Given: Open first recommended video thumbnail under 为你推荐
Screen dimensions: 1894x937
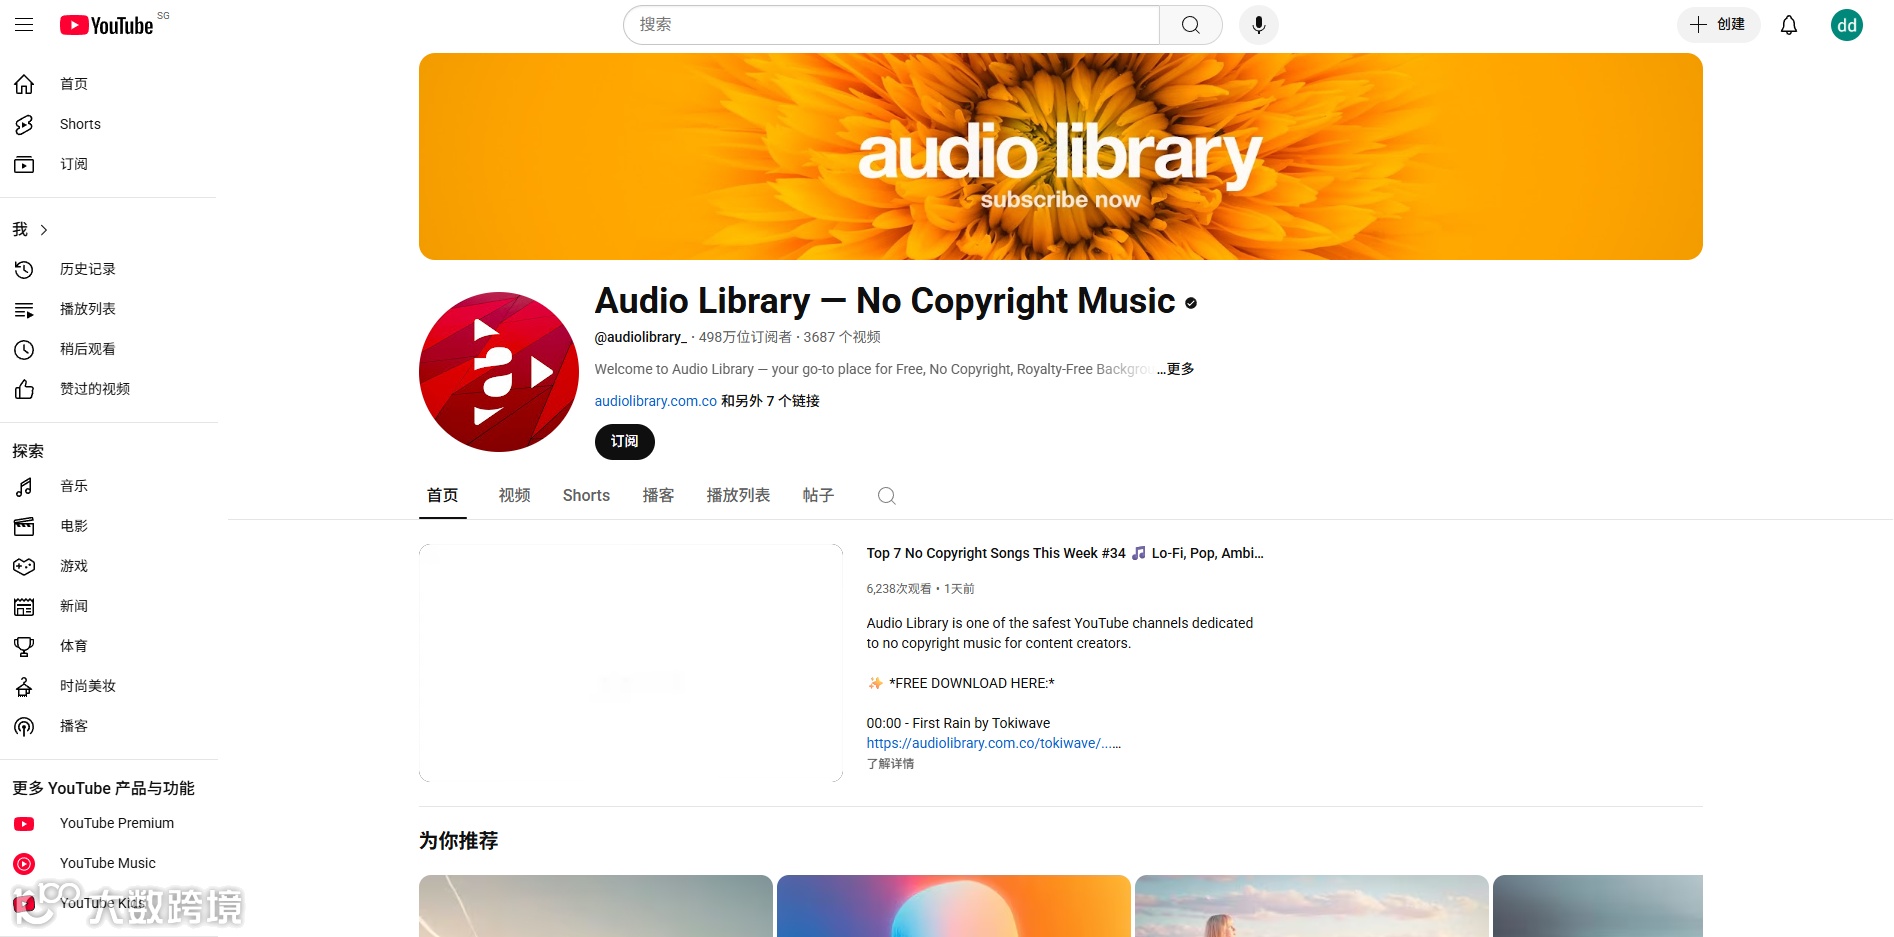Looking at the screenshot, I should coord(595,906).
